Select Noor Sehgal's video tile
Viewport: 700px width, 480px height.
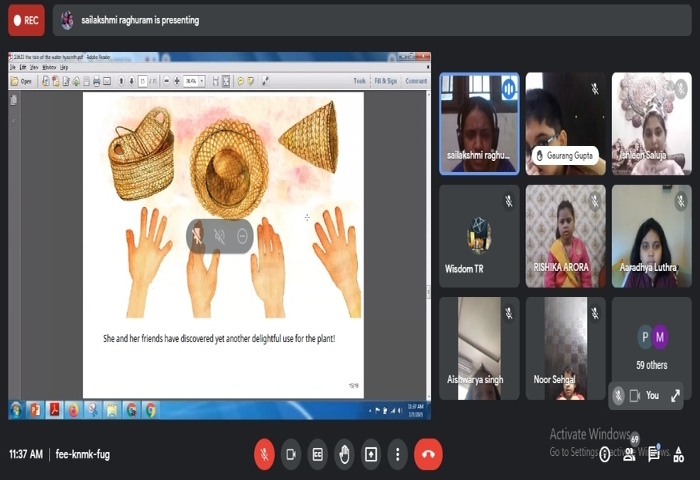coord(566,348)
